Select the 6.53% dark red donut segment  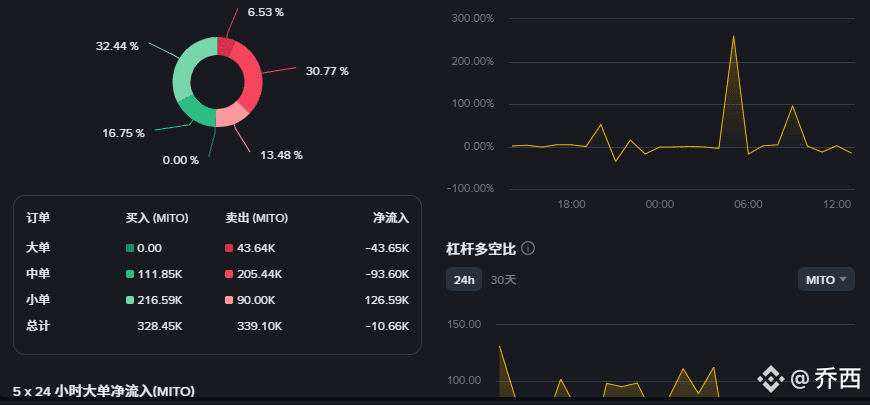click(x=227, y=47)
